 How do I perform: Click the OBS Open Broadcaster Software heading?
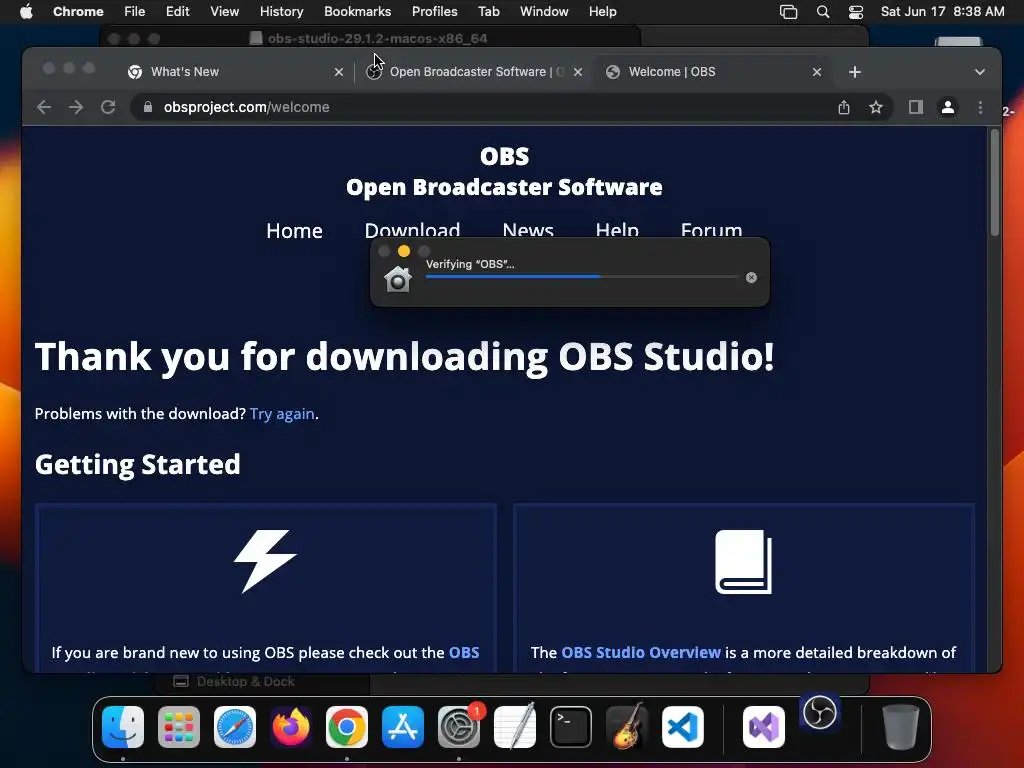pyautogui.click(x=504, y=171)
